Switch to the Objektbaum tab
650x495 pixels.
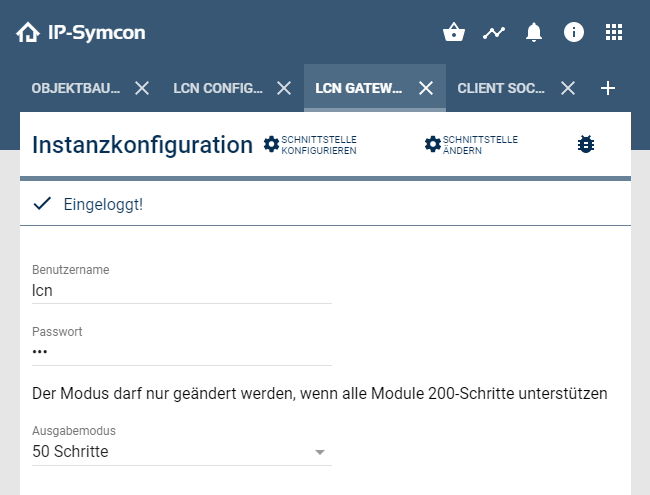tap(76, 88)
